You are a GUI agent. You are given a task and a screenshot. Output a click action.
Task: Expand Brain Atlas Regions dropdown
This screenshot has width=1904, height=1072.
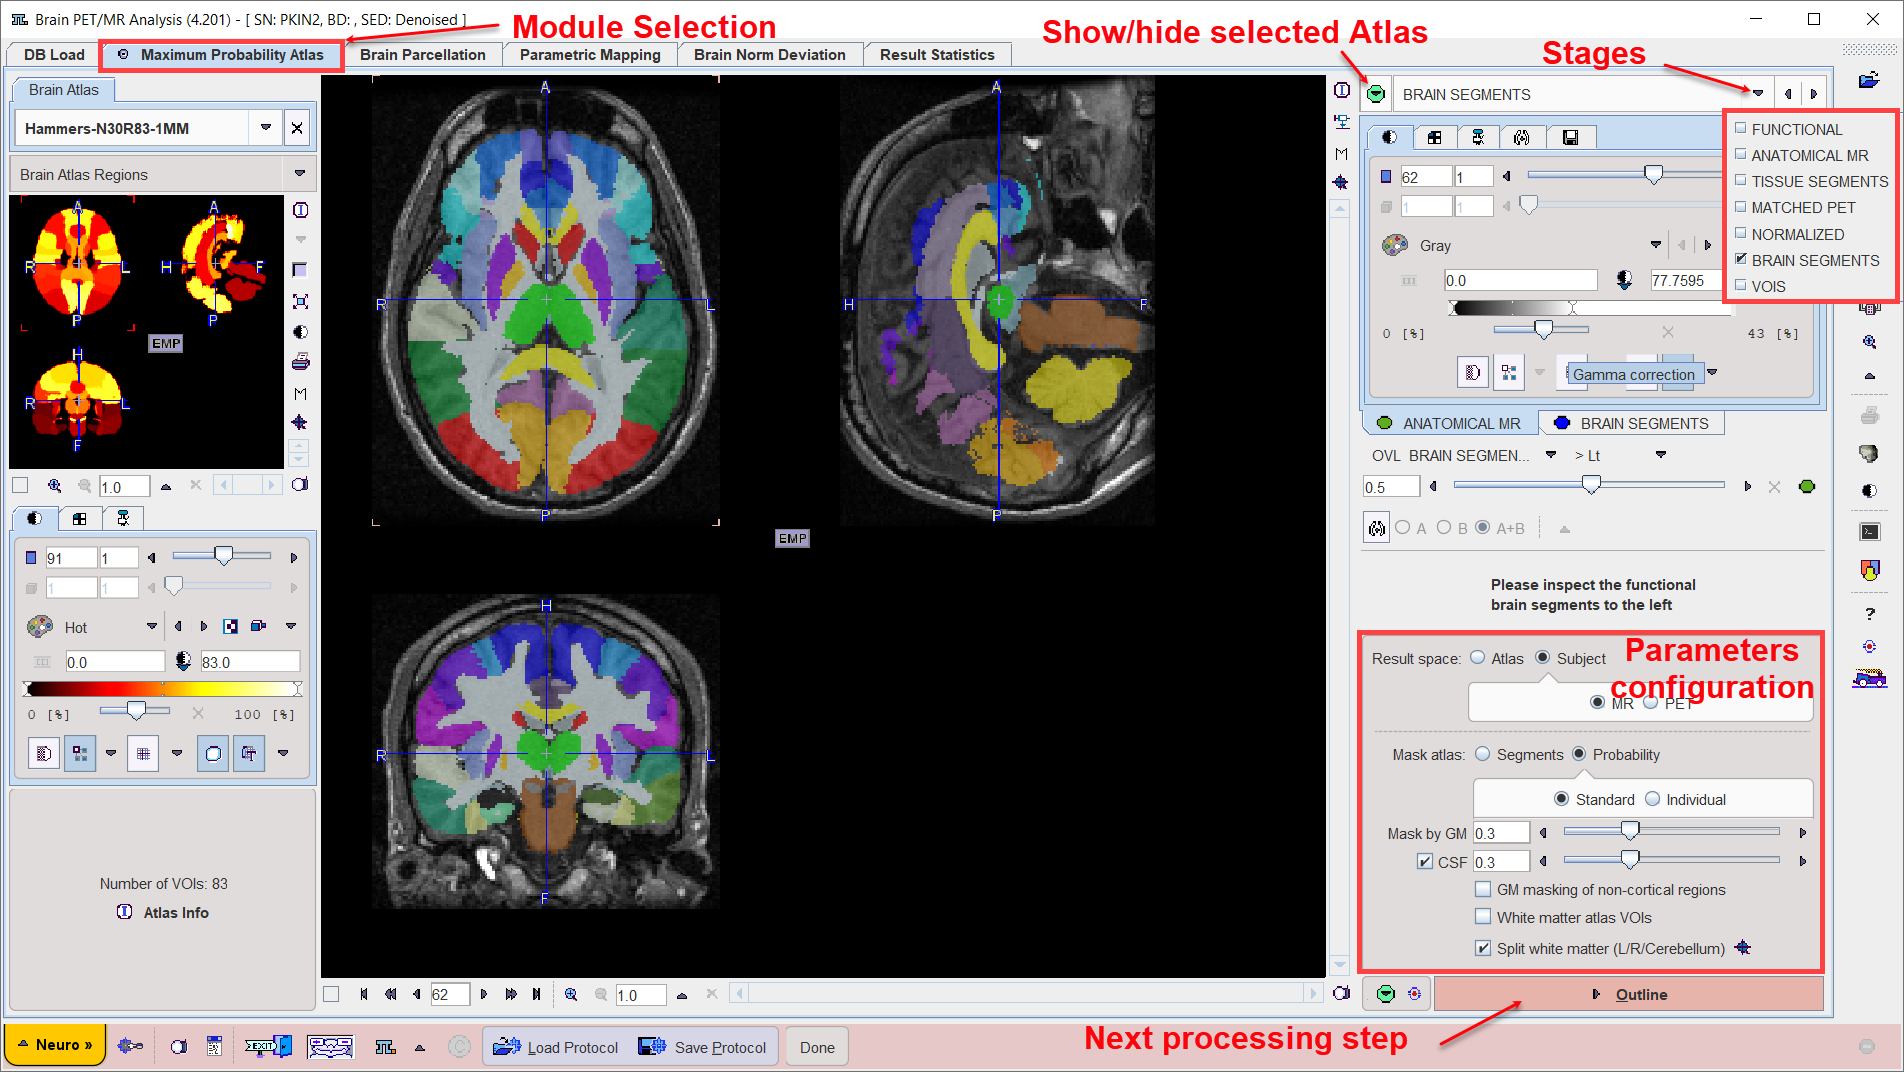(299, 174)
